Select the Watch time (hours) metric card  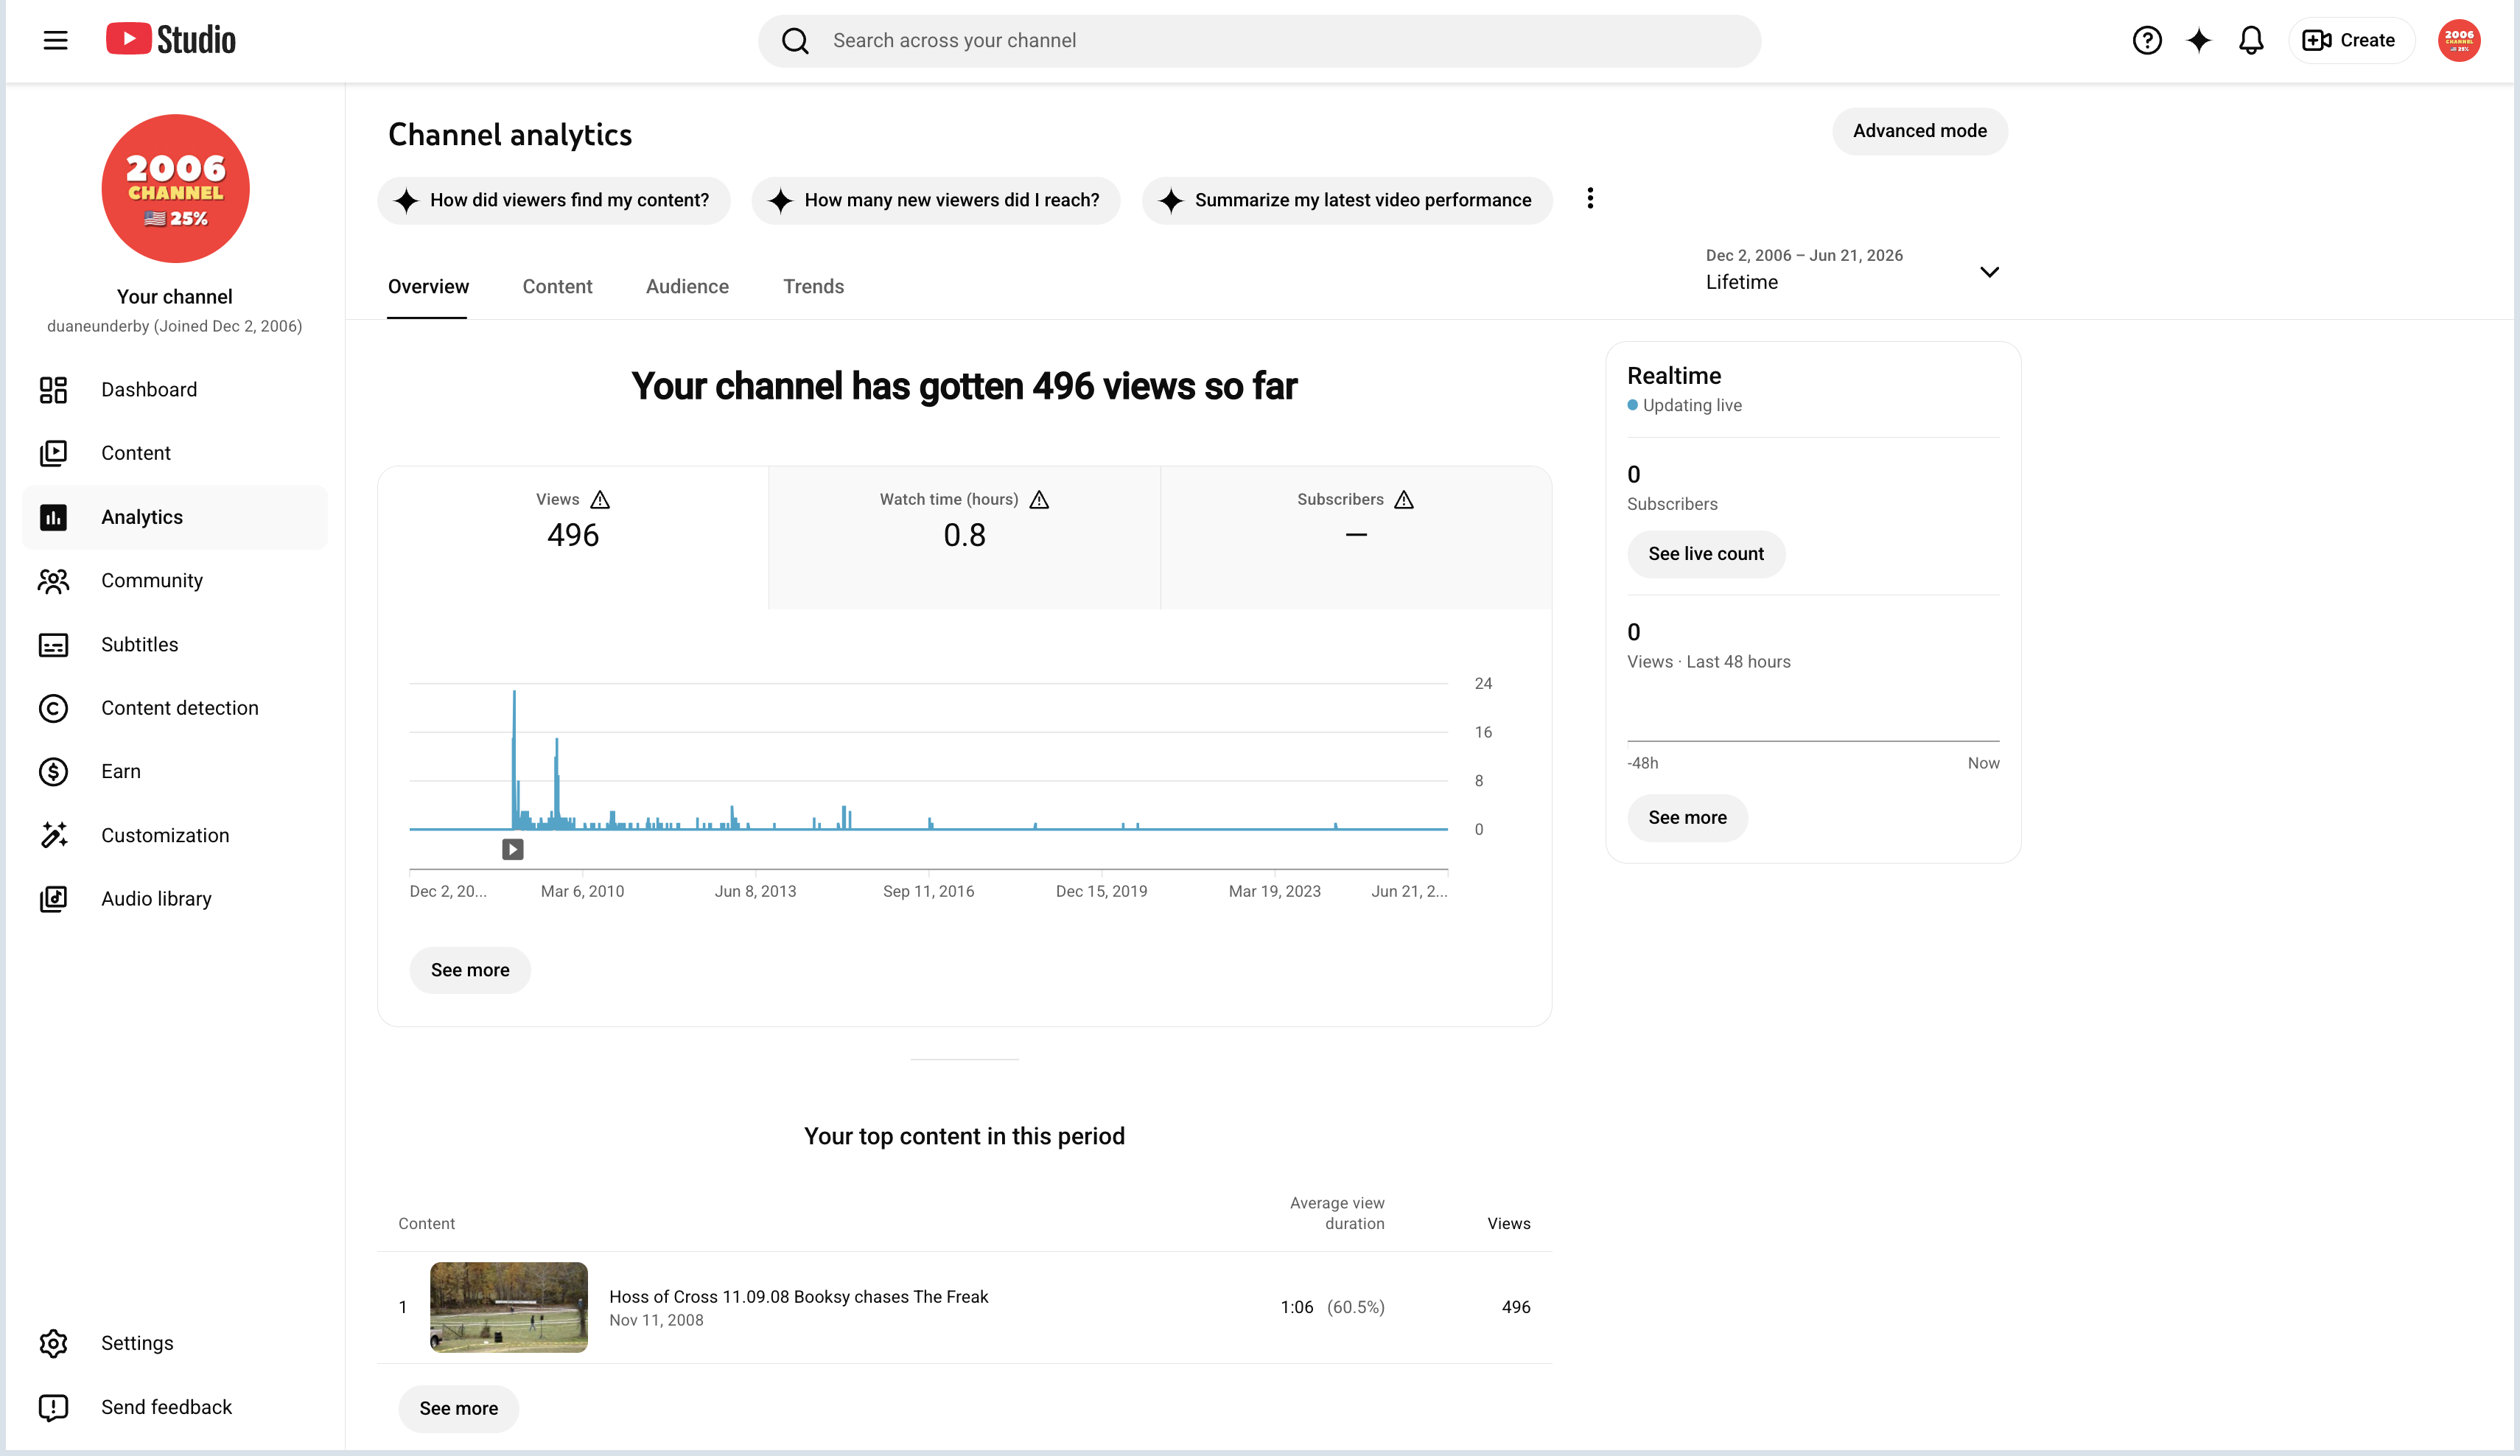(964, 537)
